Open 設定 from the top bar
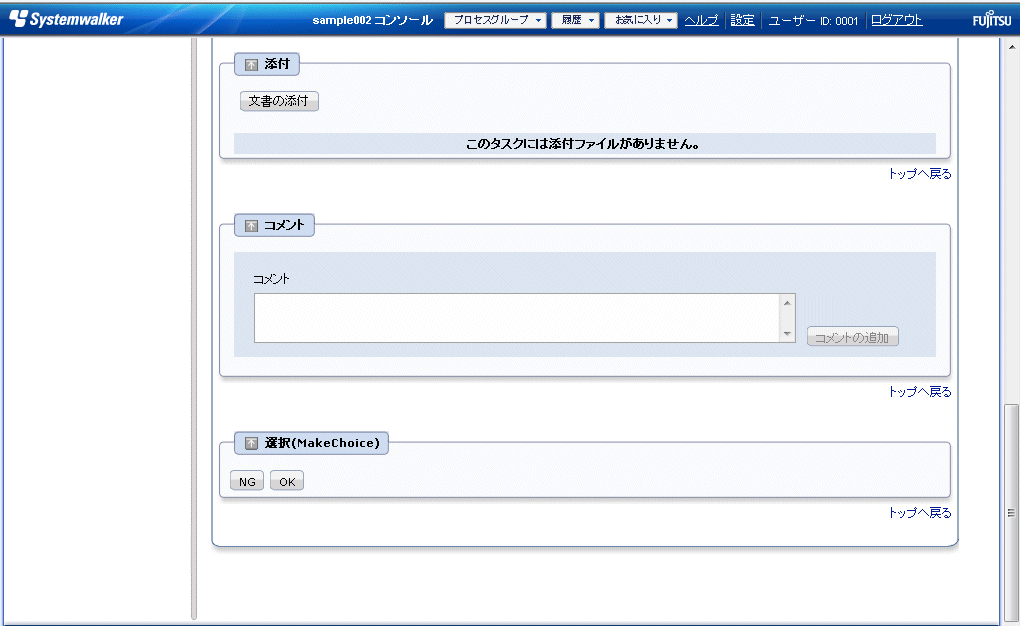 point(742,20)
